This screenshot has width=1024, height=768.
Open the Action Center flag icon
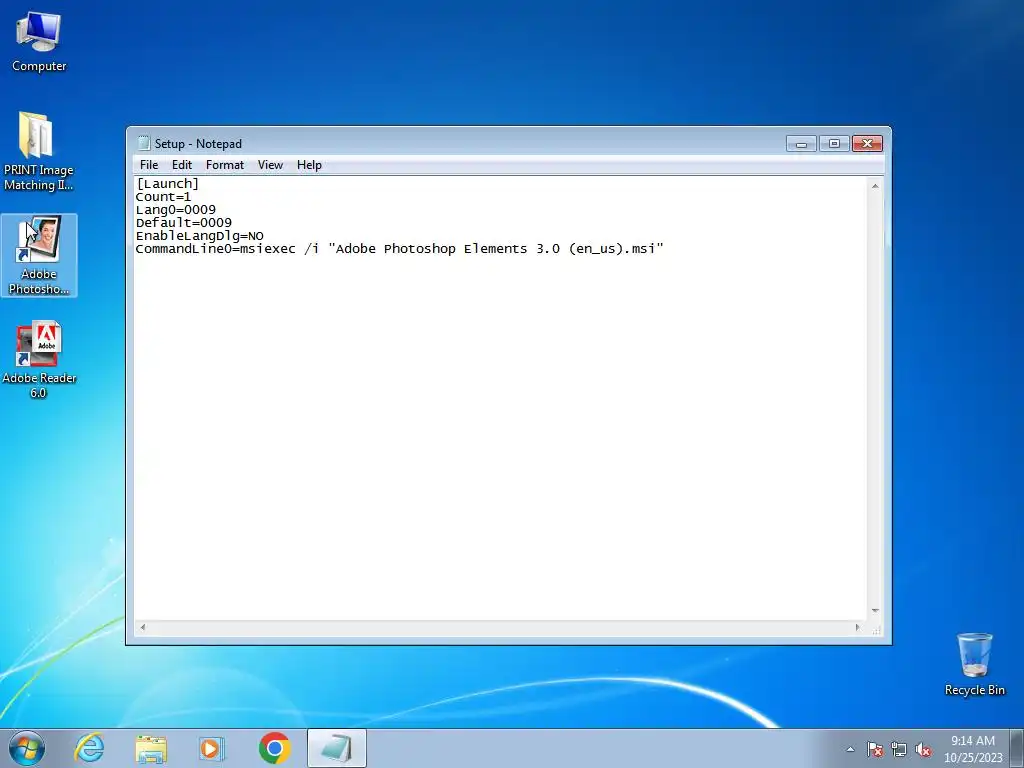click(x=874, y=749)
